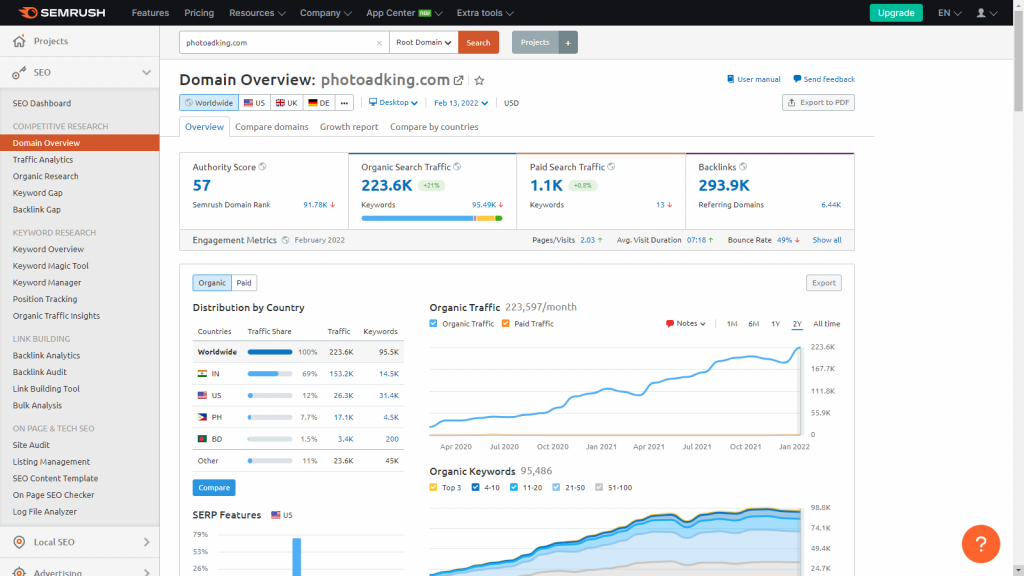The width and height of the screenshot is (1024, 576).
Task: Open the Notes dropdown on chart
Action: coord(686,323)
